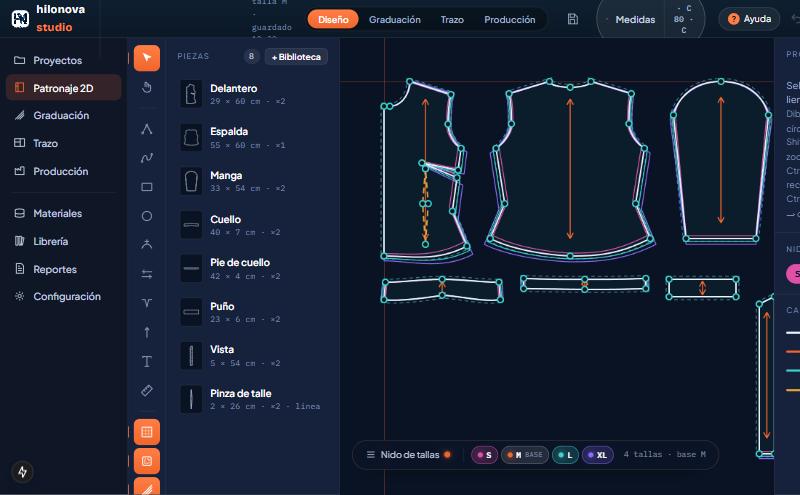Choose the straight-segment point tool
This screenshot has height=495, width=800.
click(147, 129)
